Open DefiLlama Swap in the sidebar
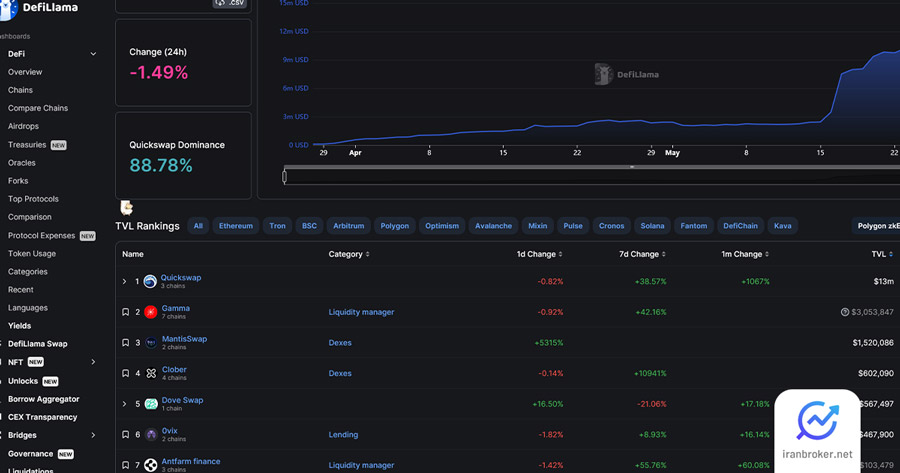The image size is (900, 473). tap(37, 344)
